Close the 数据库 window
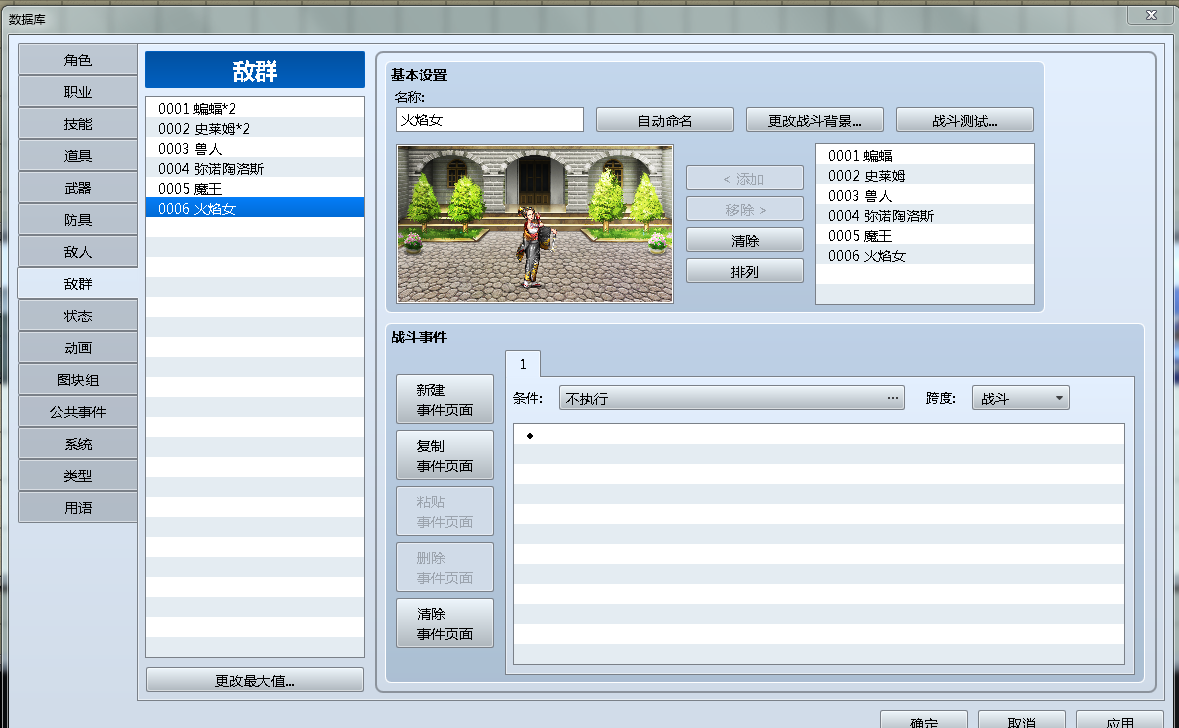1179x728 pixels. tap(1150, 14)
